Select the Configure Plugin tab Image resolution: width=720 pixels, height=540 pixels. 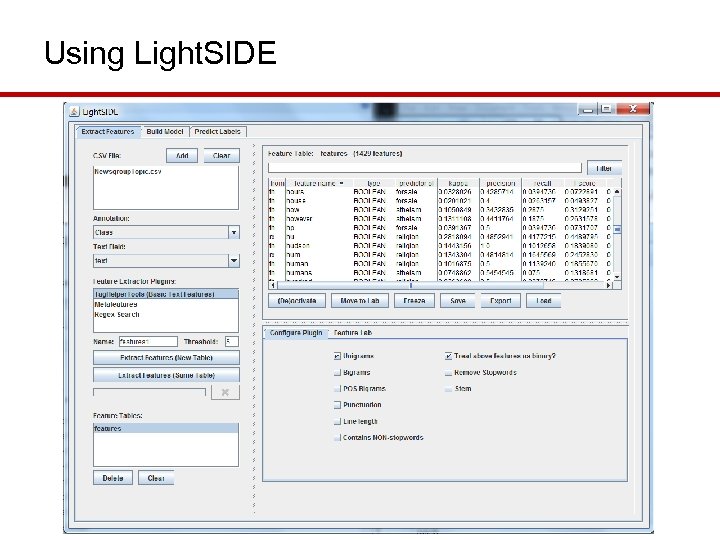click(x=296, y=332)
